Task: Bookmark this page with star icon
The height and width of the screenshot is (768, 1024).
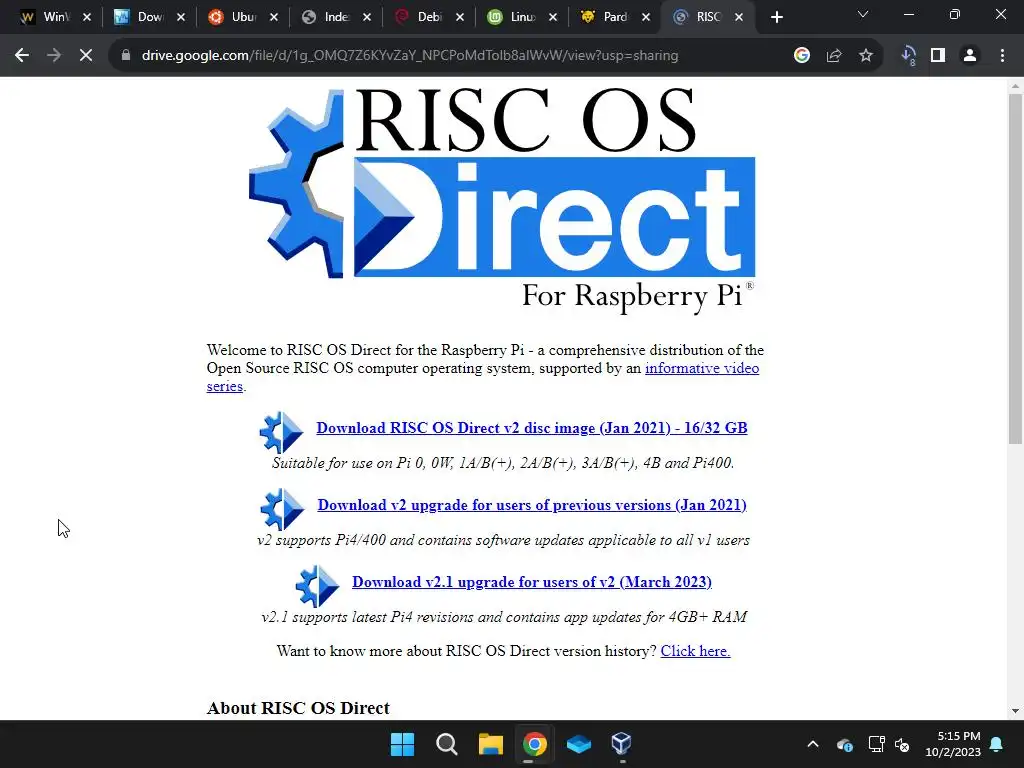Action: [866, 56]
